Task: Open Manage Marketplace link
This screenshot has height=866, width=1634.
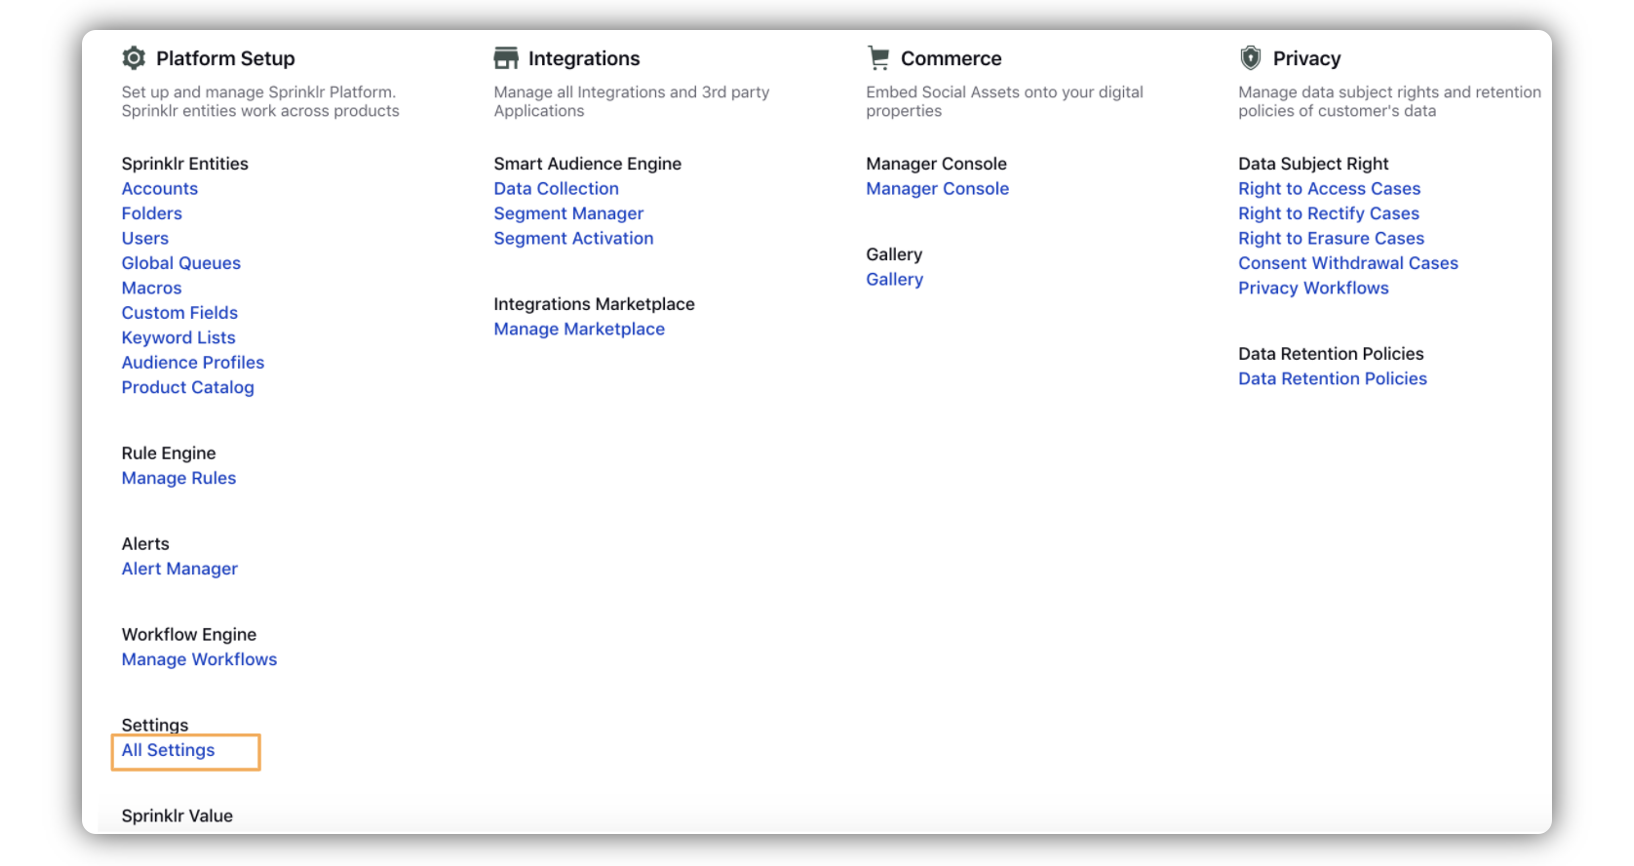Action: pos(579,329)
